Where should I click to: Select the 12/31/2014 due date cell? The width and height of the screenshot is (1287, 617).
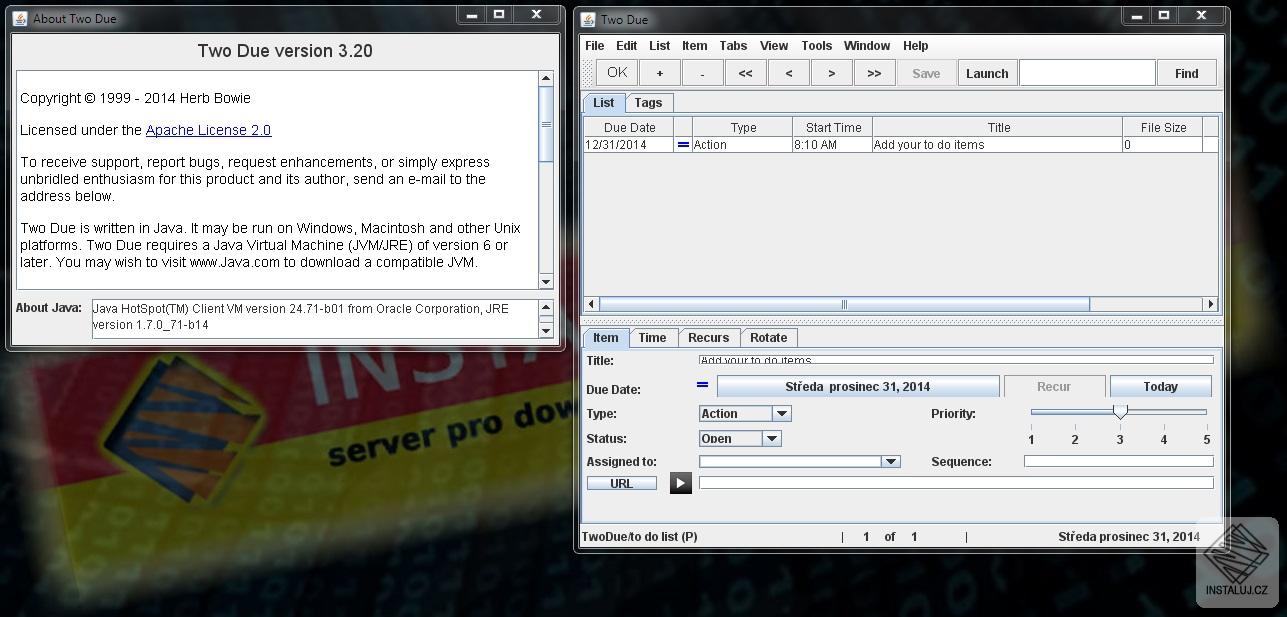(x=629, y=145)
